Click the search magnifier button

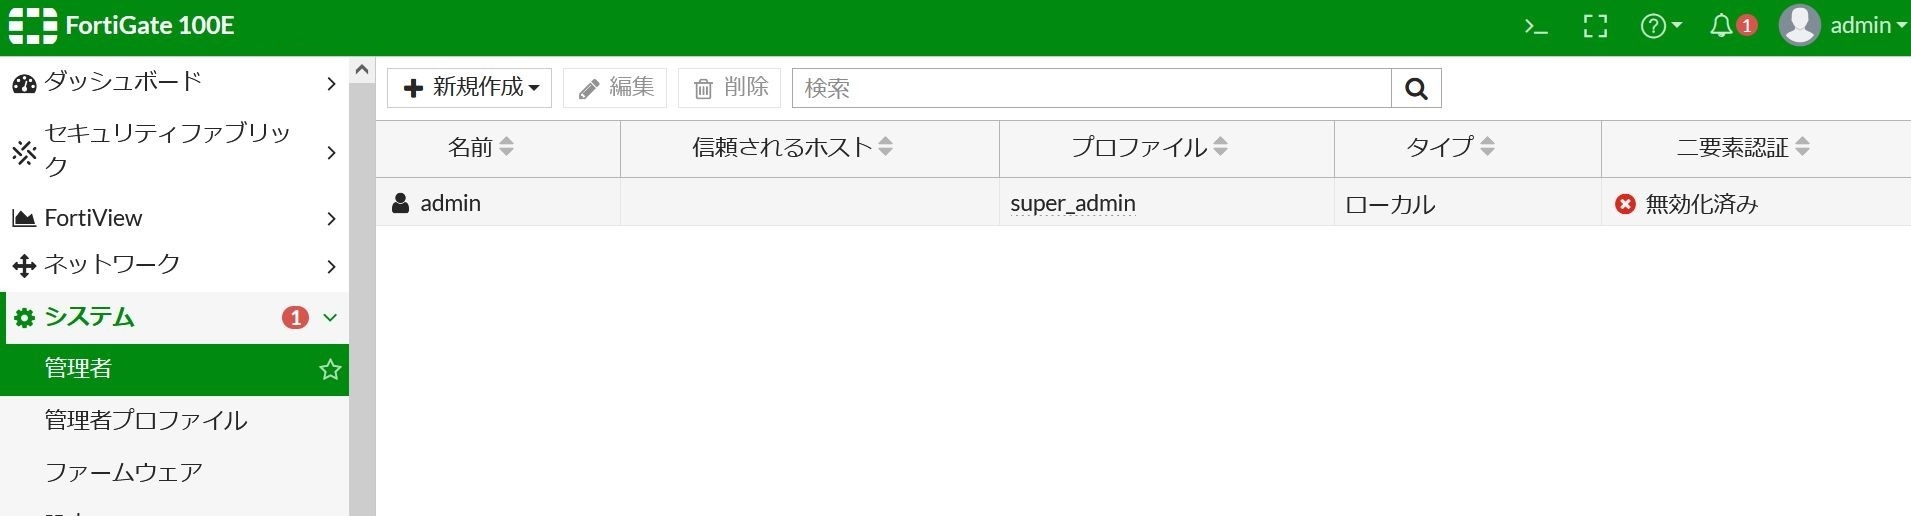pos(1416,88)
